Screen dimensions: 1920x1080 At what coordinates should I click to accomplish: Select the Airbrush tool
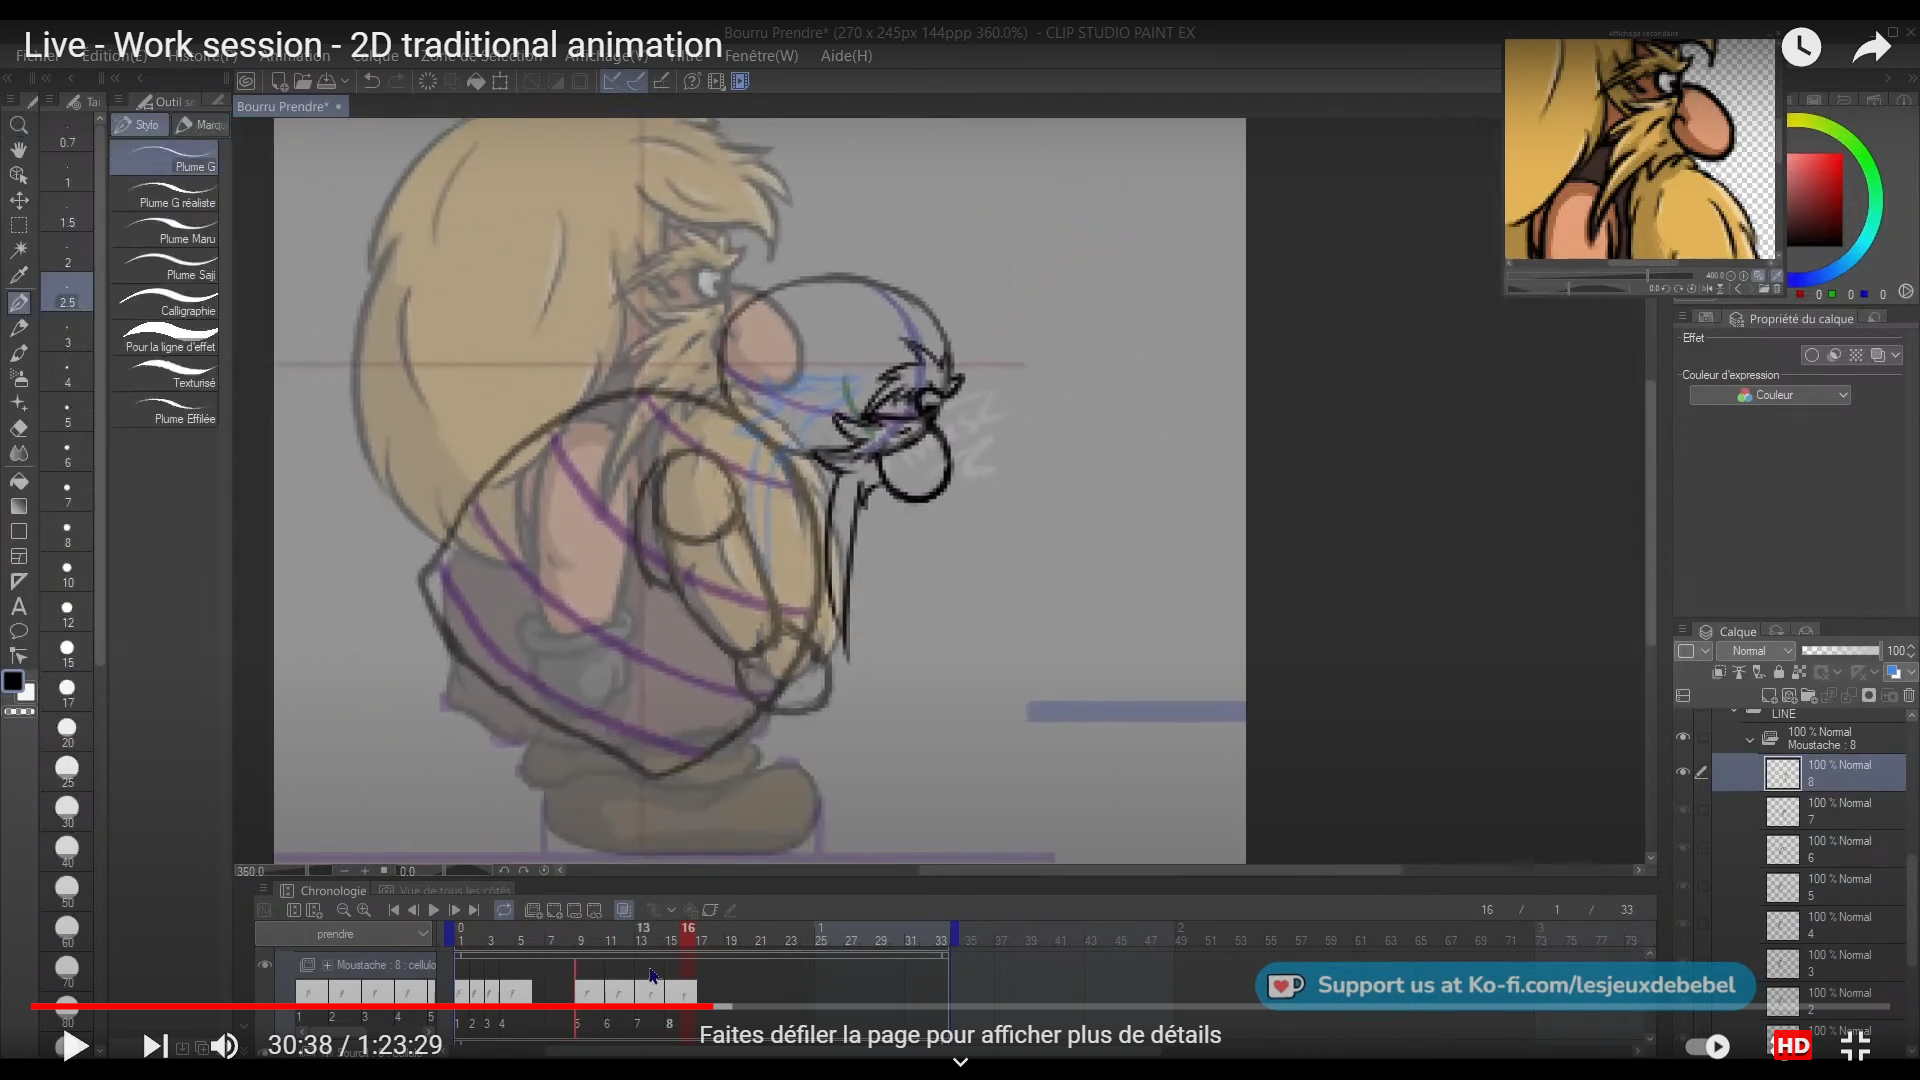[18, 378]
